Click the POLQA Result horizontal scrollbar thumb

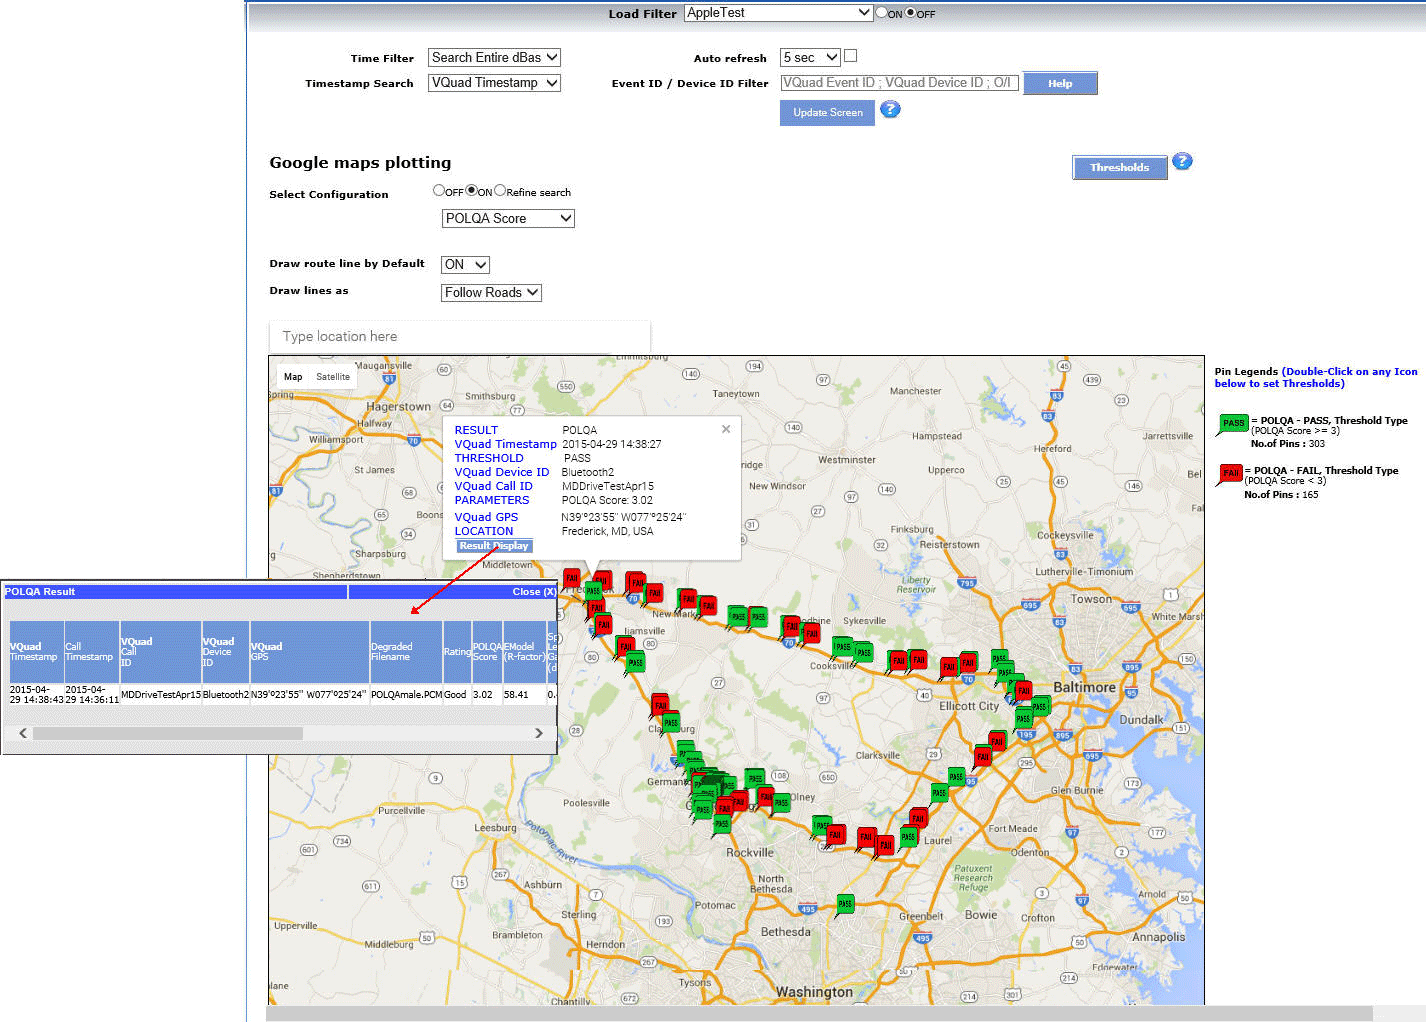coord(168,733)
